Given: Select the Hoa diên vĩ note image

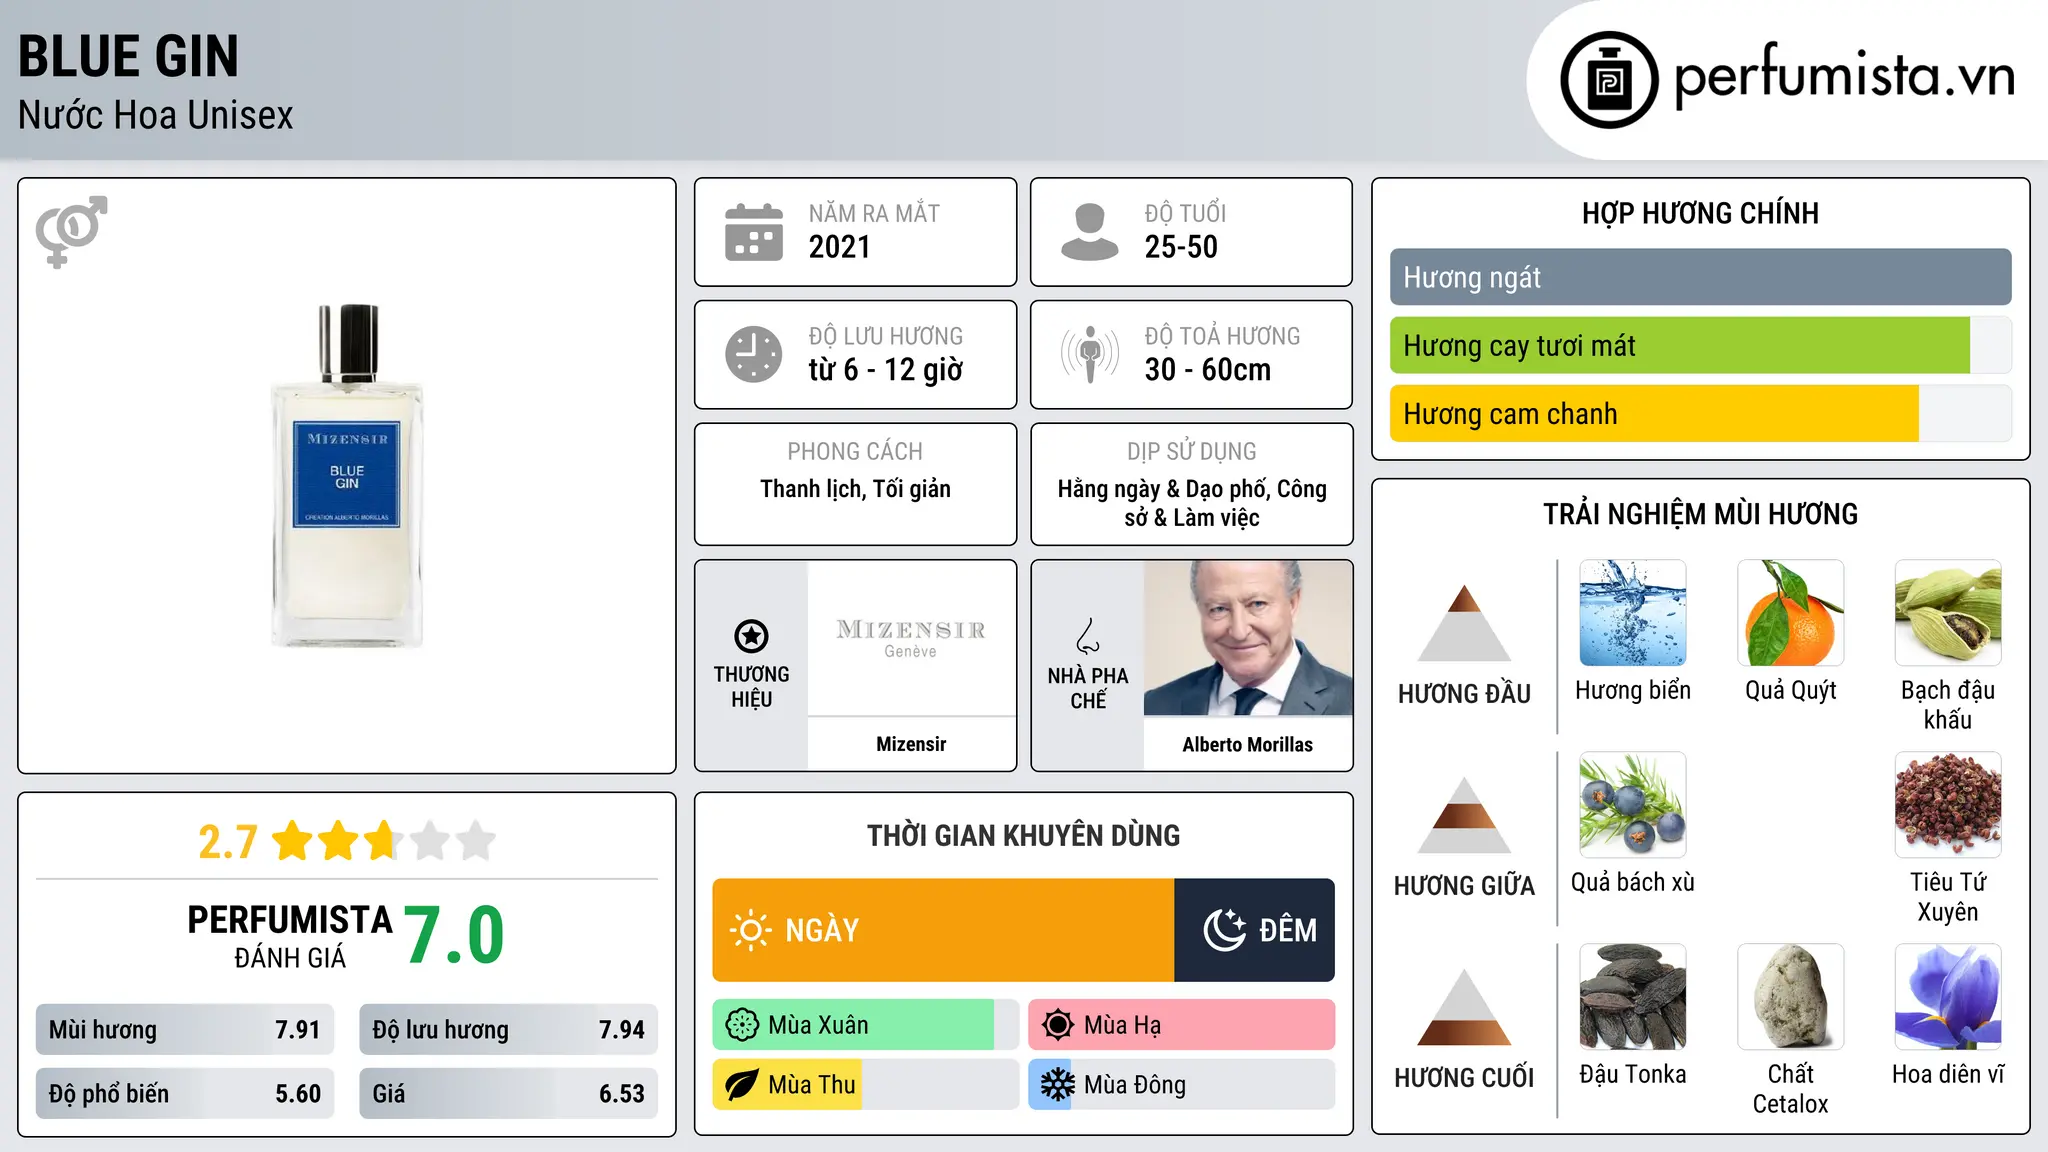Looking at the screenshot, I should (1948, 997).
